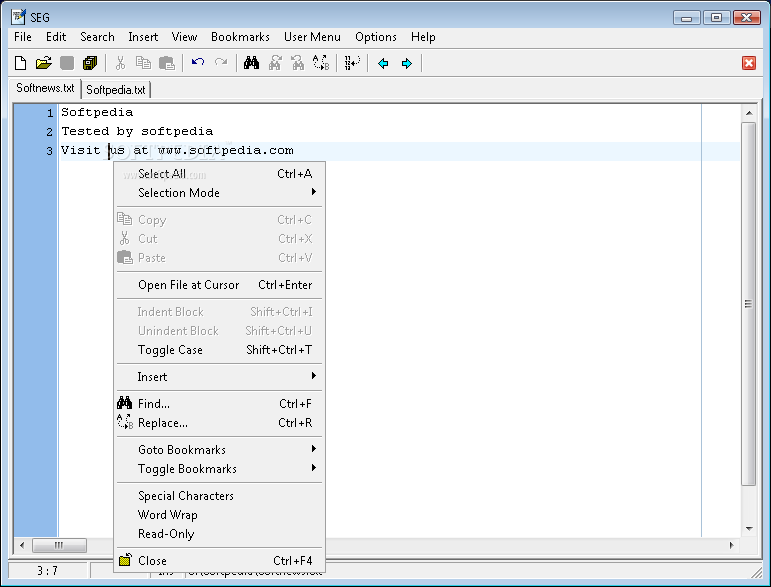771x587 pixels.
Task: Choose Select All from context menu
Action: coord(219,174)
